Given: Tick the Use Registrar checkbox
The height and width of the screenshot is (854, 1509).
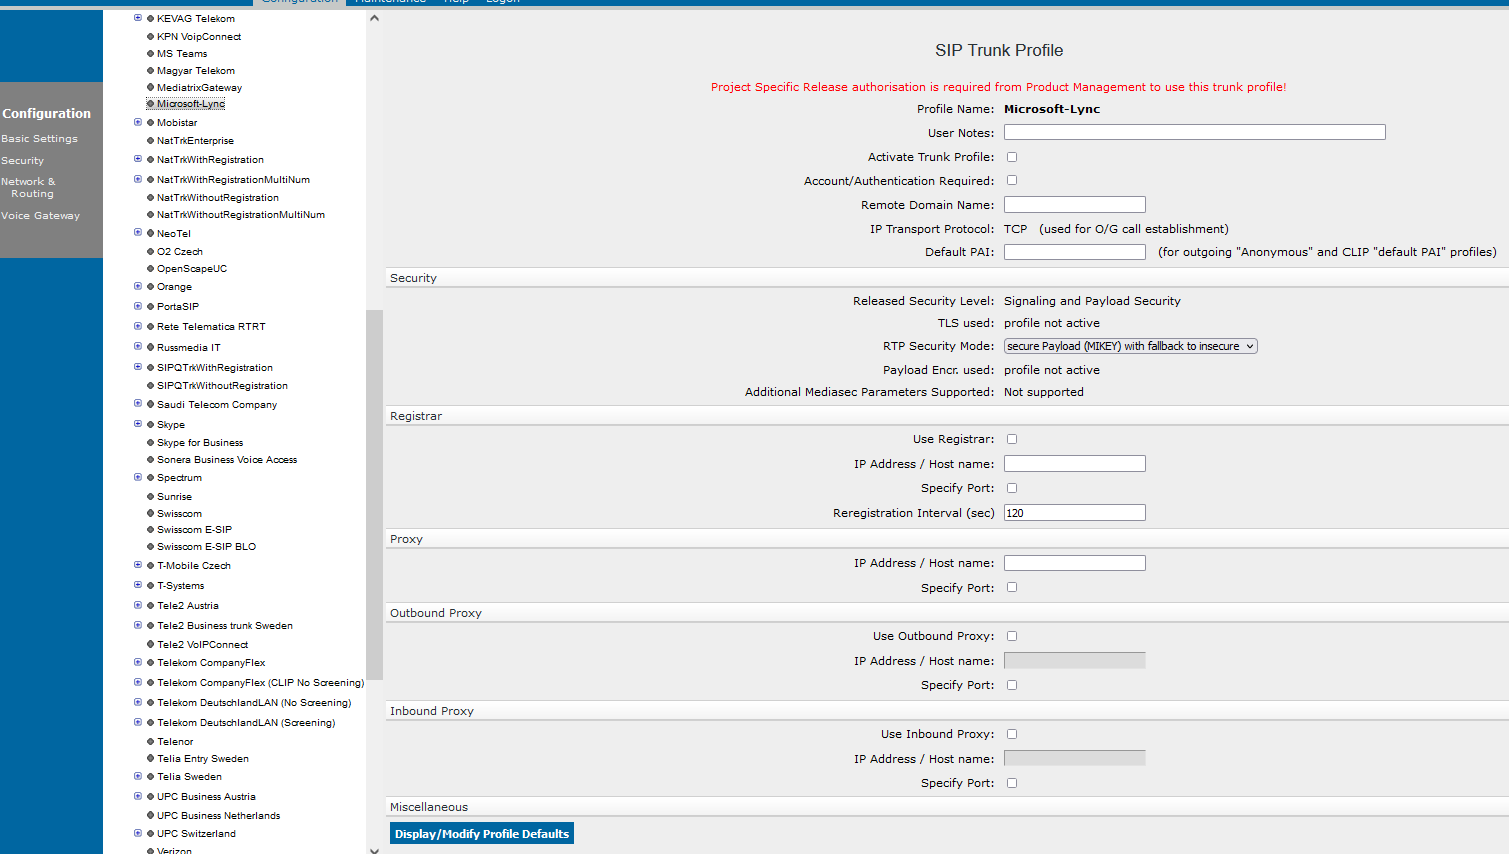Looking at the screenshot, I should coord(1012,439).
